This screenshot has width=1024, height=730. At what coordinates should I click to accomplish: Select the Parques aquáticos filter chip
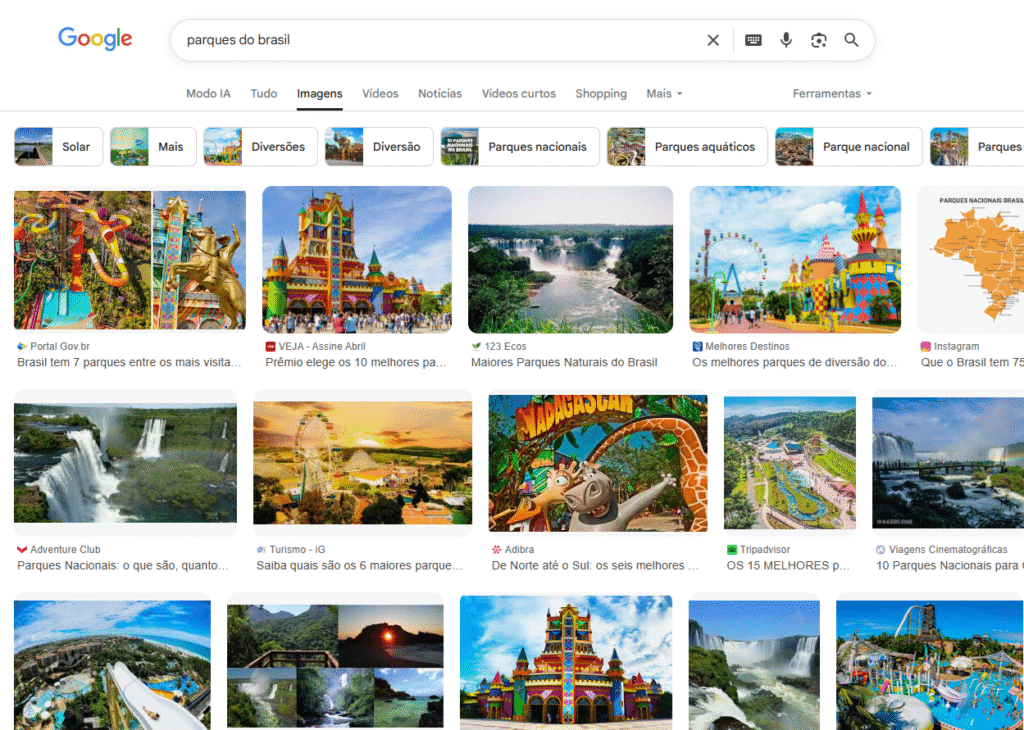click(687, 146)
